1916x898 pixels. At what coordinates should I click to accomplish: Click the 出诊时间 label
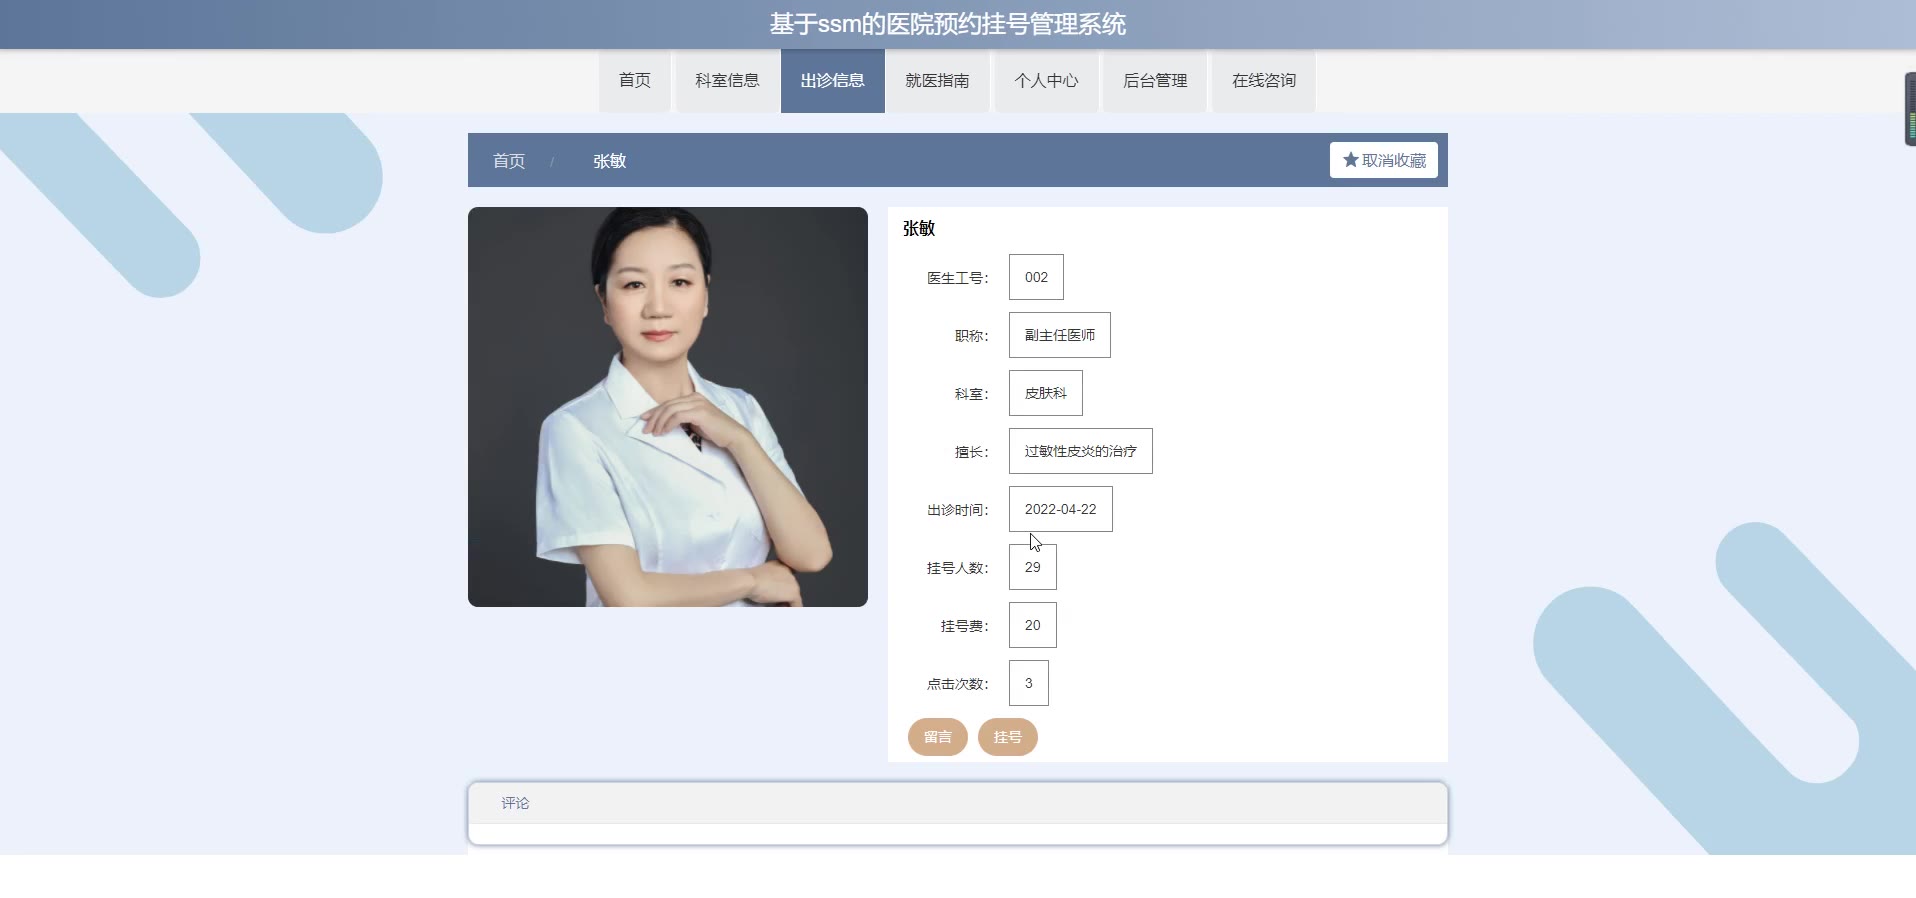click(x=957, y=510)
